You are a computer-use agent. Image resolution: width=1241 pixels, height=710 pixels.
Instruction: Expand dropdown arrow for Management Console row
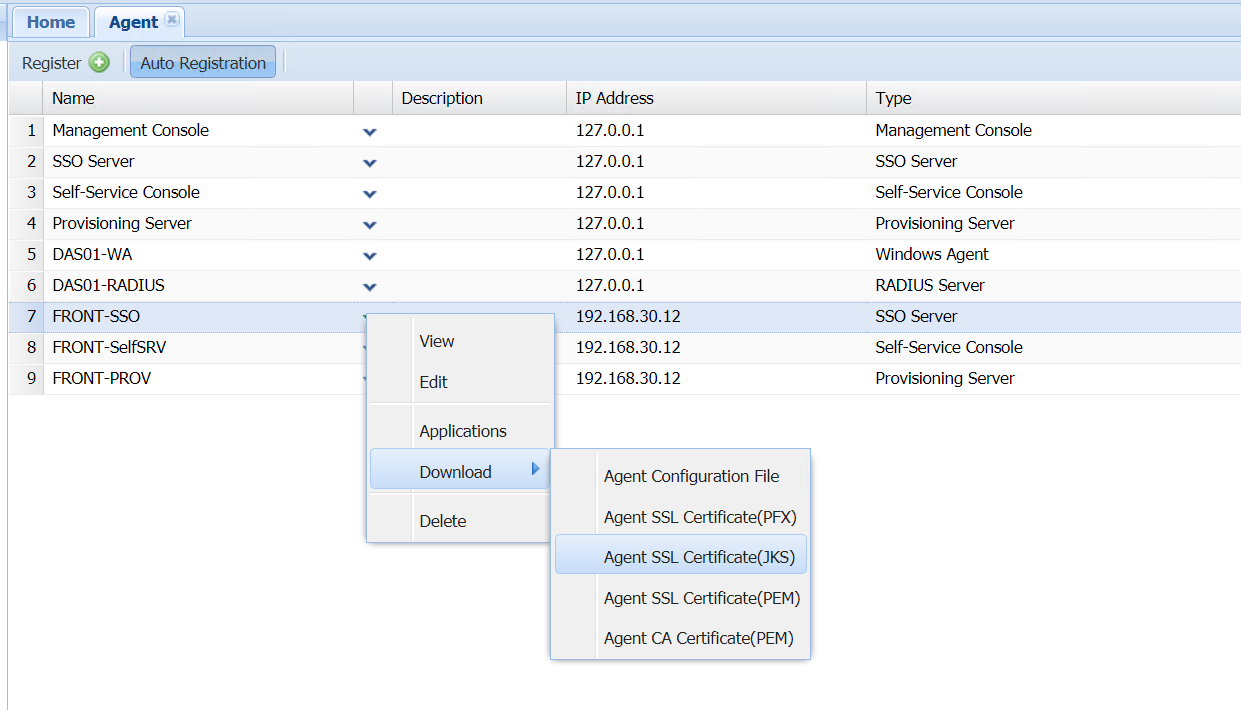pyautogui.click(x=370, y=132)
